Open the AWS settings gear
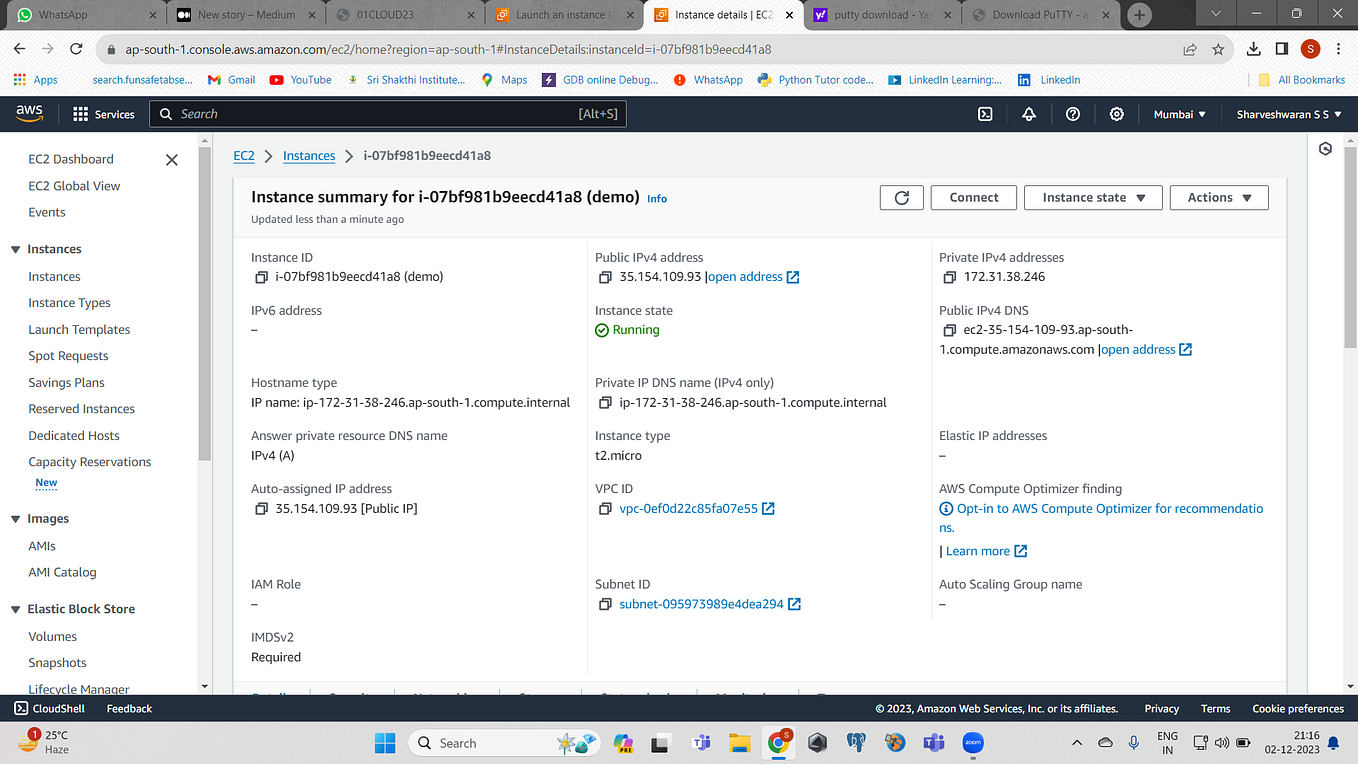Image resolution: width=1358 pixels, height=764 pixels. click(x=1116, y=114)
